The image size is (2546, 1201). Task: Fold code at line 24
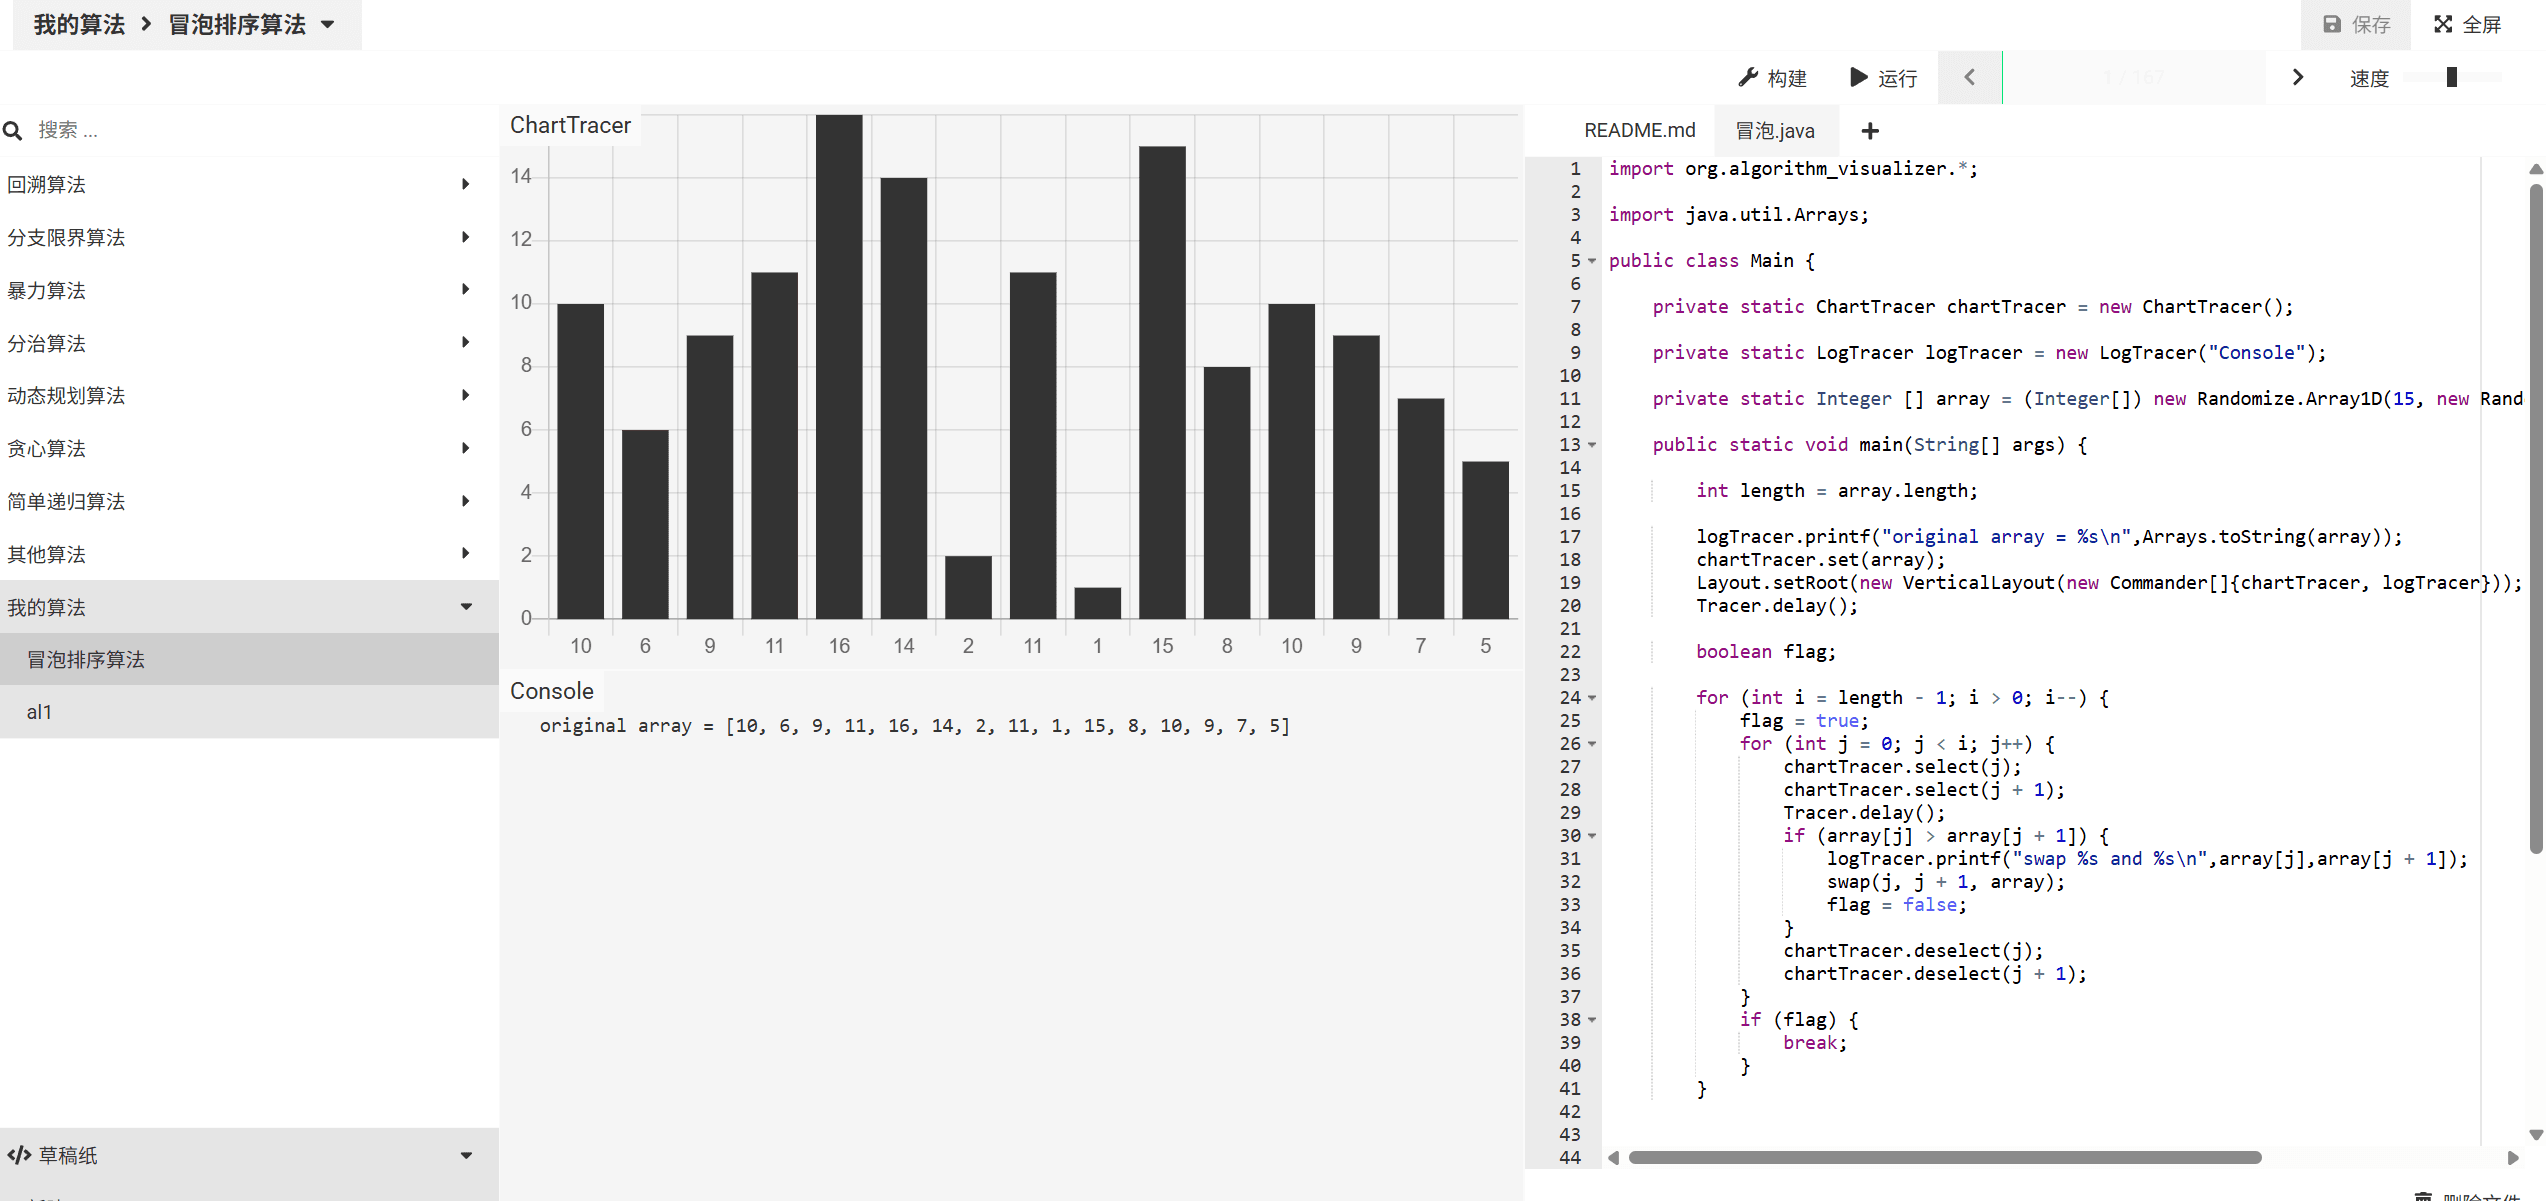point(1592,698)
